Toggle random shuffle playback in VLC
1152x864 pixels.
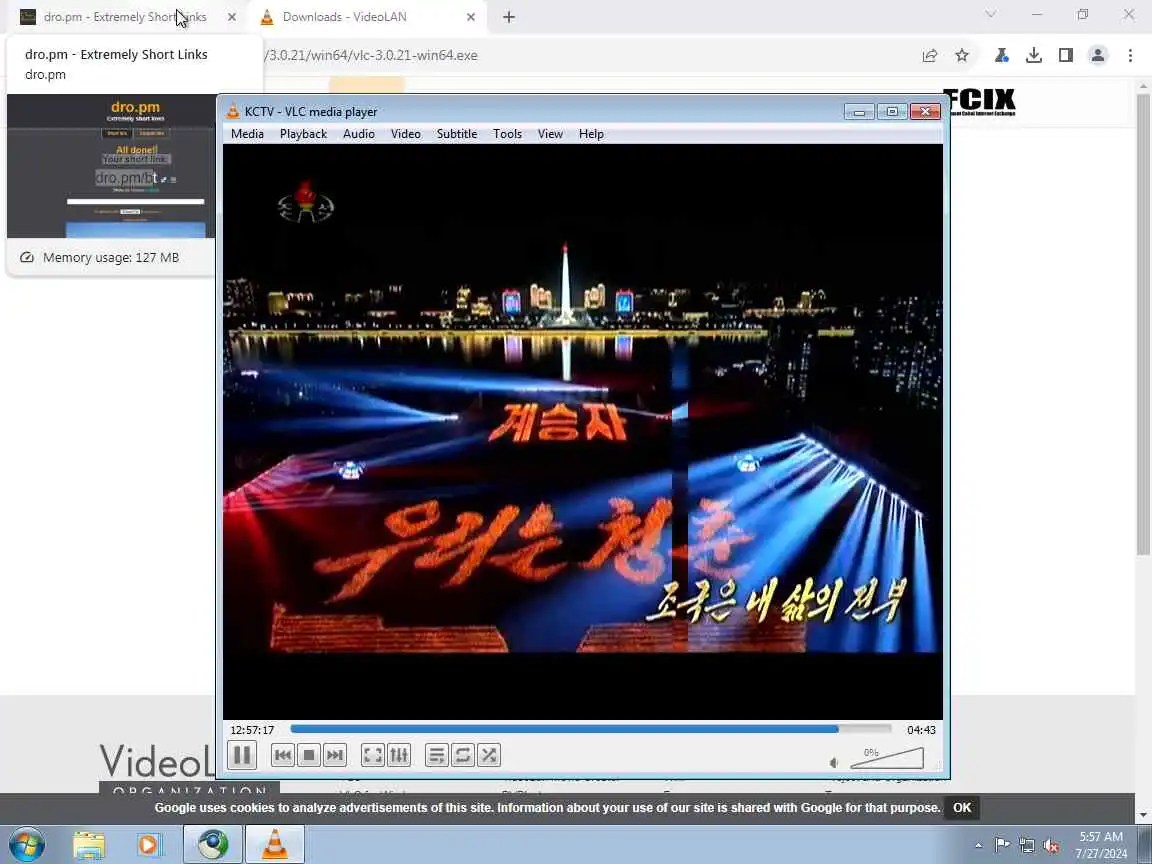point(489,755)
